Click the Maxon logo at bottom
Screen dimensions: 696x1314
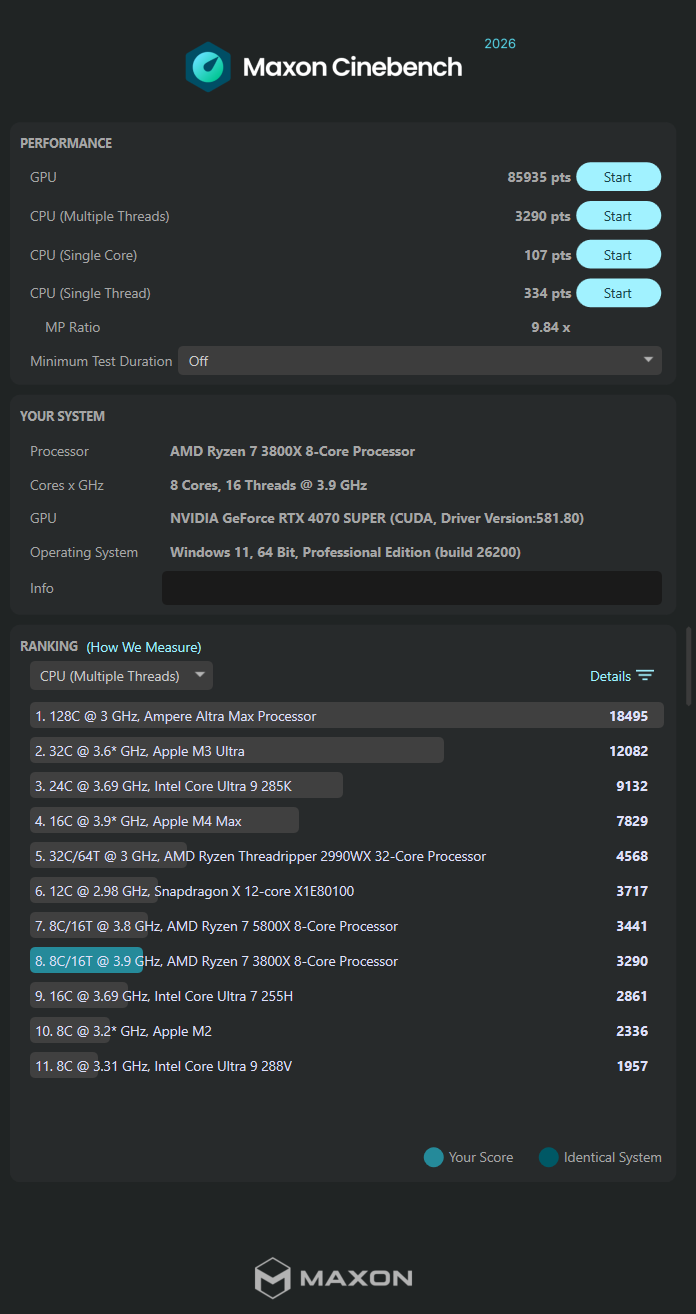pyautogui.click(x=333, y=1278)
